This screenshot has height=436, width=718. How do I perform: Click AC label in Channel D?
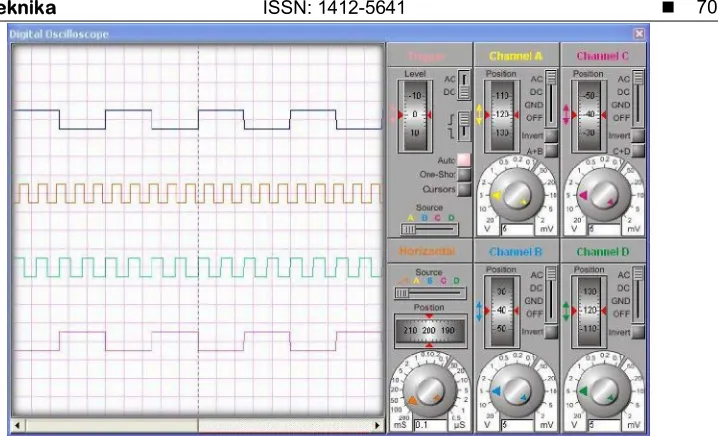coord(623,275)
